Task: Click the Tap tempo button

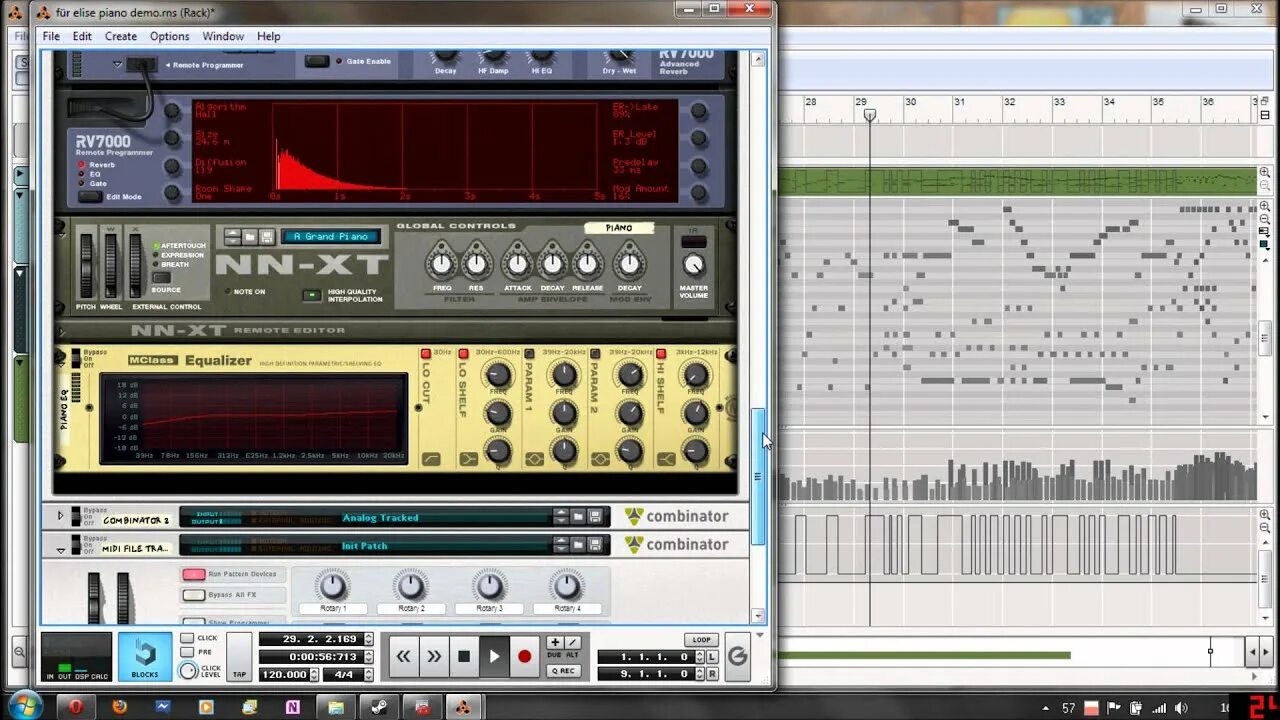Action: click(x=239, y=657)
